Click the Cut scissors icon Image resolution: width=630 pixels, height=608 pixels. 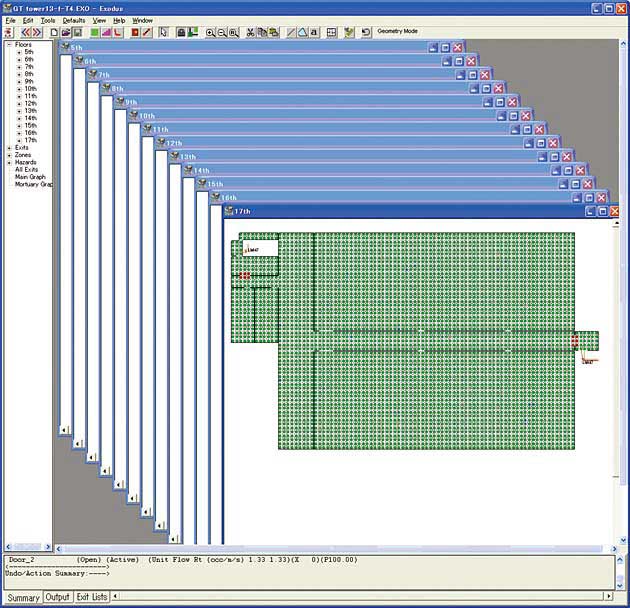coord(250,33)
